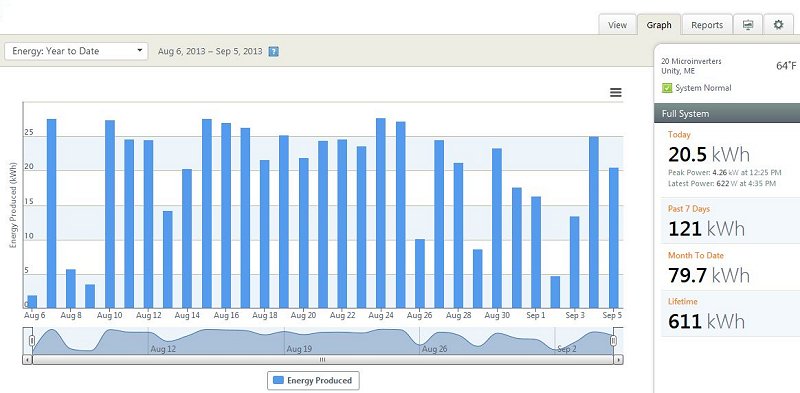Screen dimensions: 800x393
Task: Click the Aug 7 energy bar
Action: tap(52, 213)
